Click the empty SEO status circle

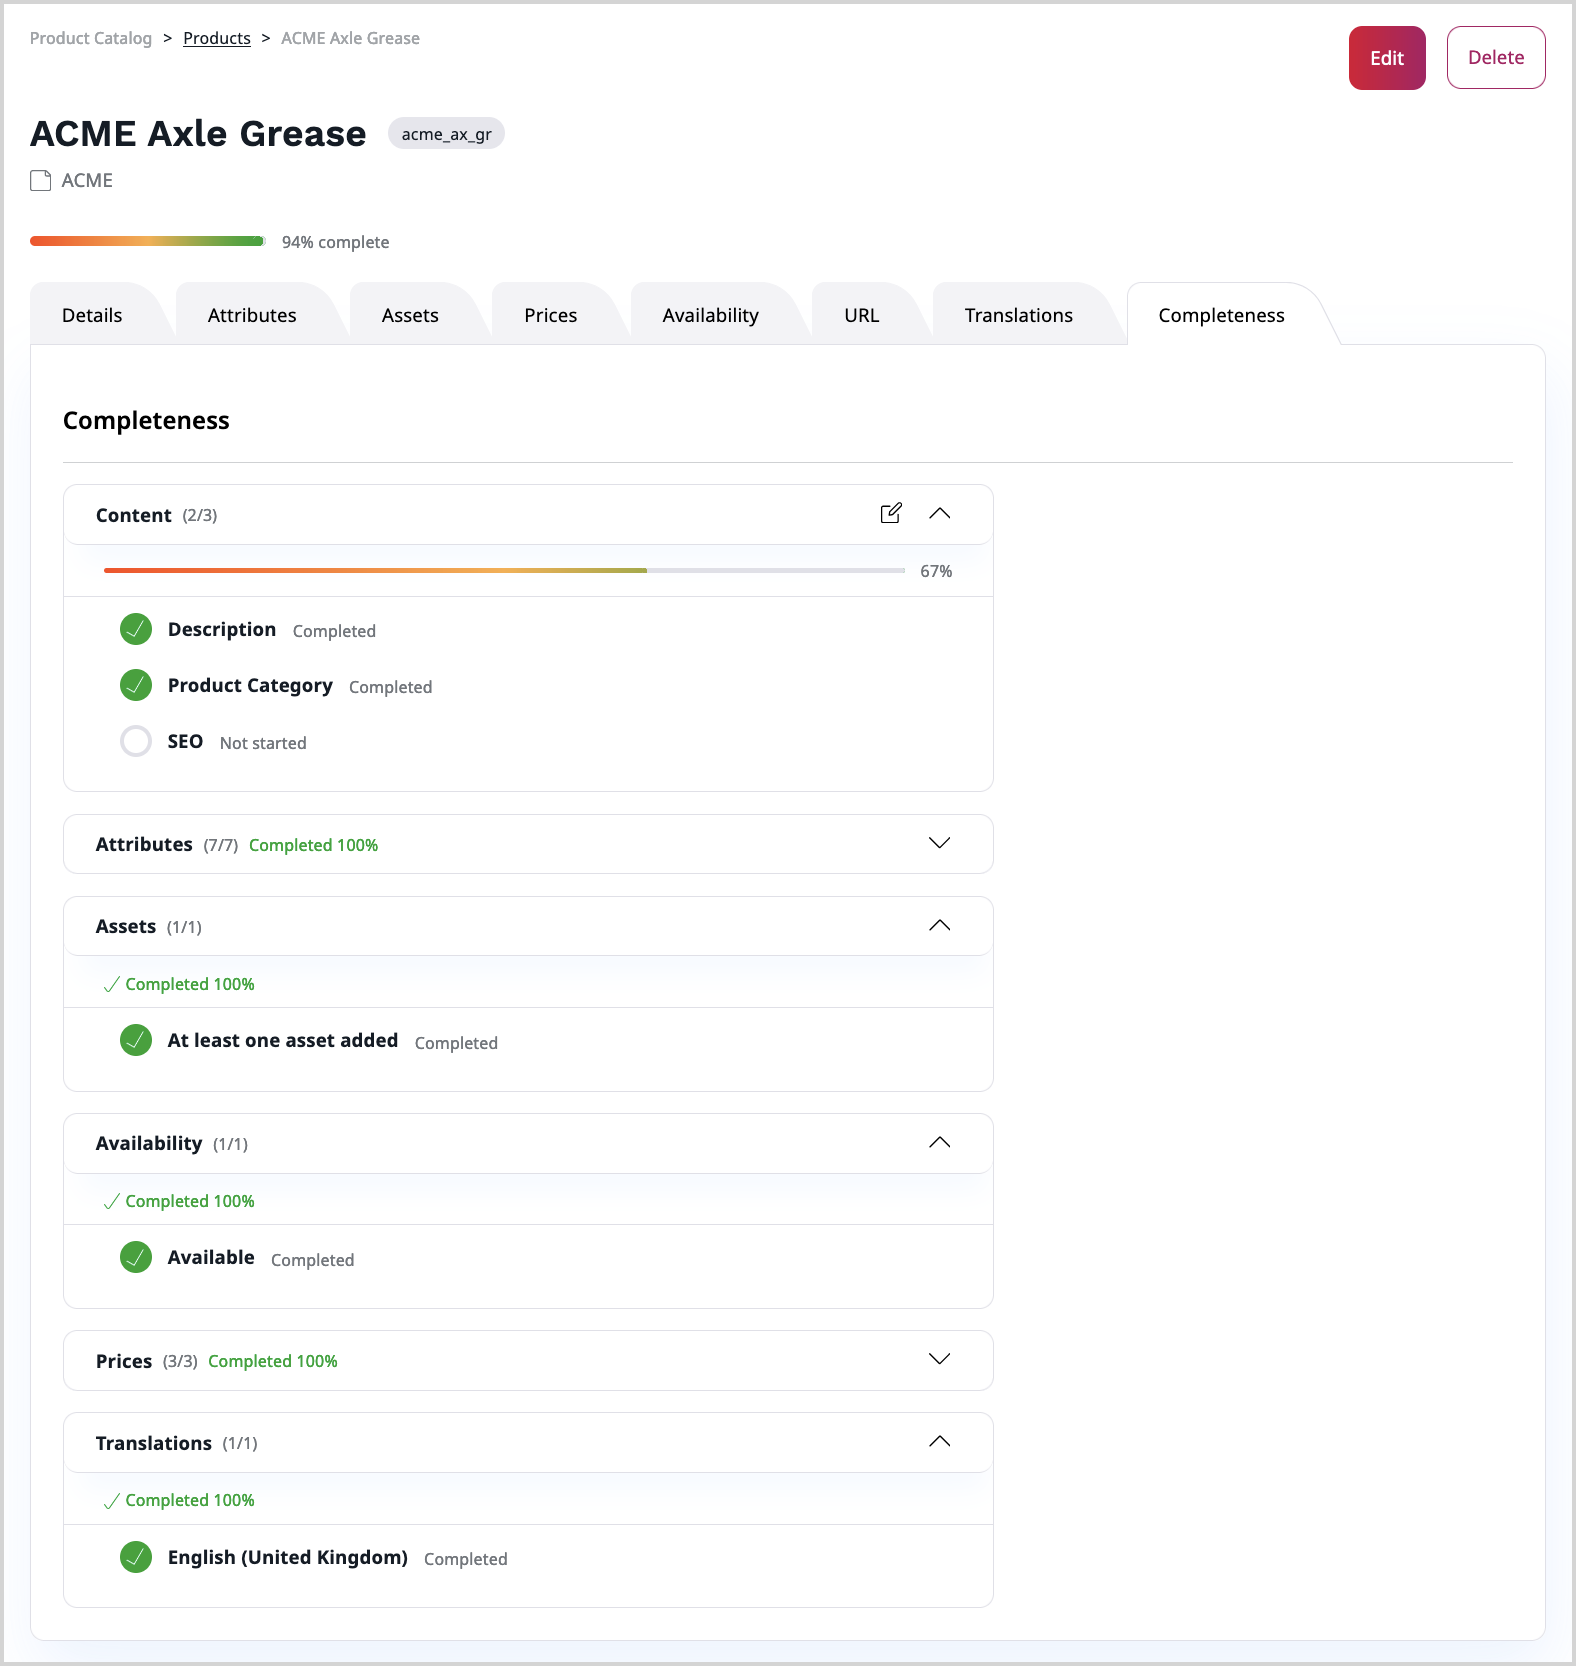tap(136, 741)
